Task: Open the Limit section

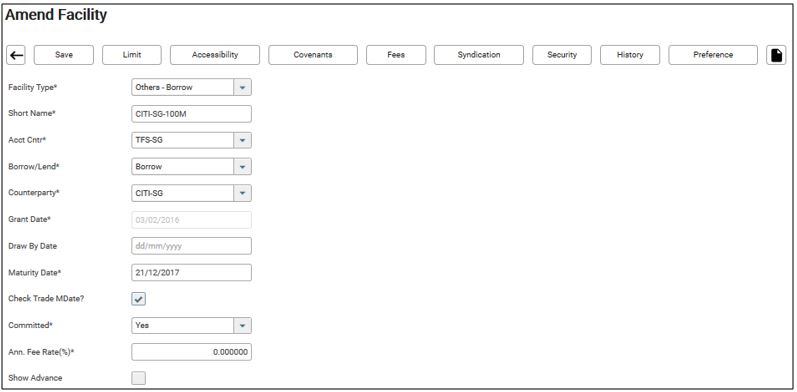Action: pyautogui.click(x=132, y=55)
